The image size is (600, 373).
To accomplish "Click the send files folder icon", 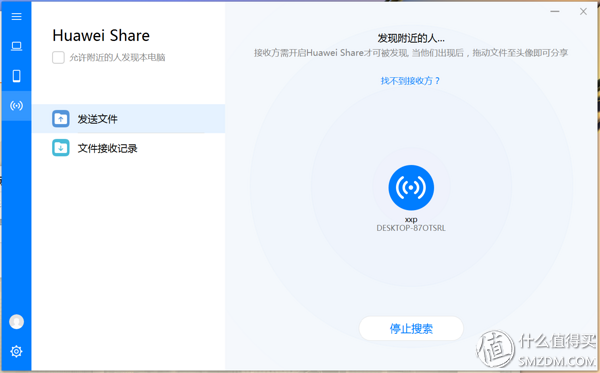I will pos(60,119).
